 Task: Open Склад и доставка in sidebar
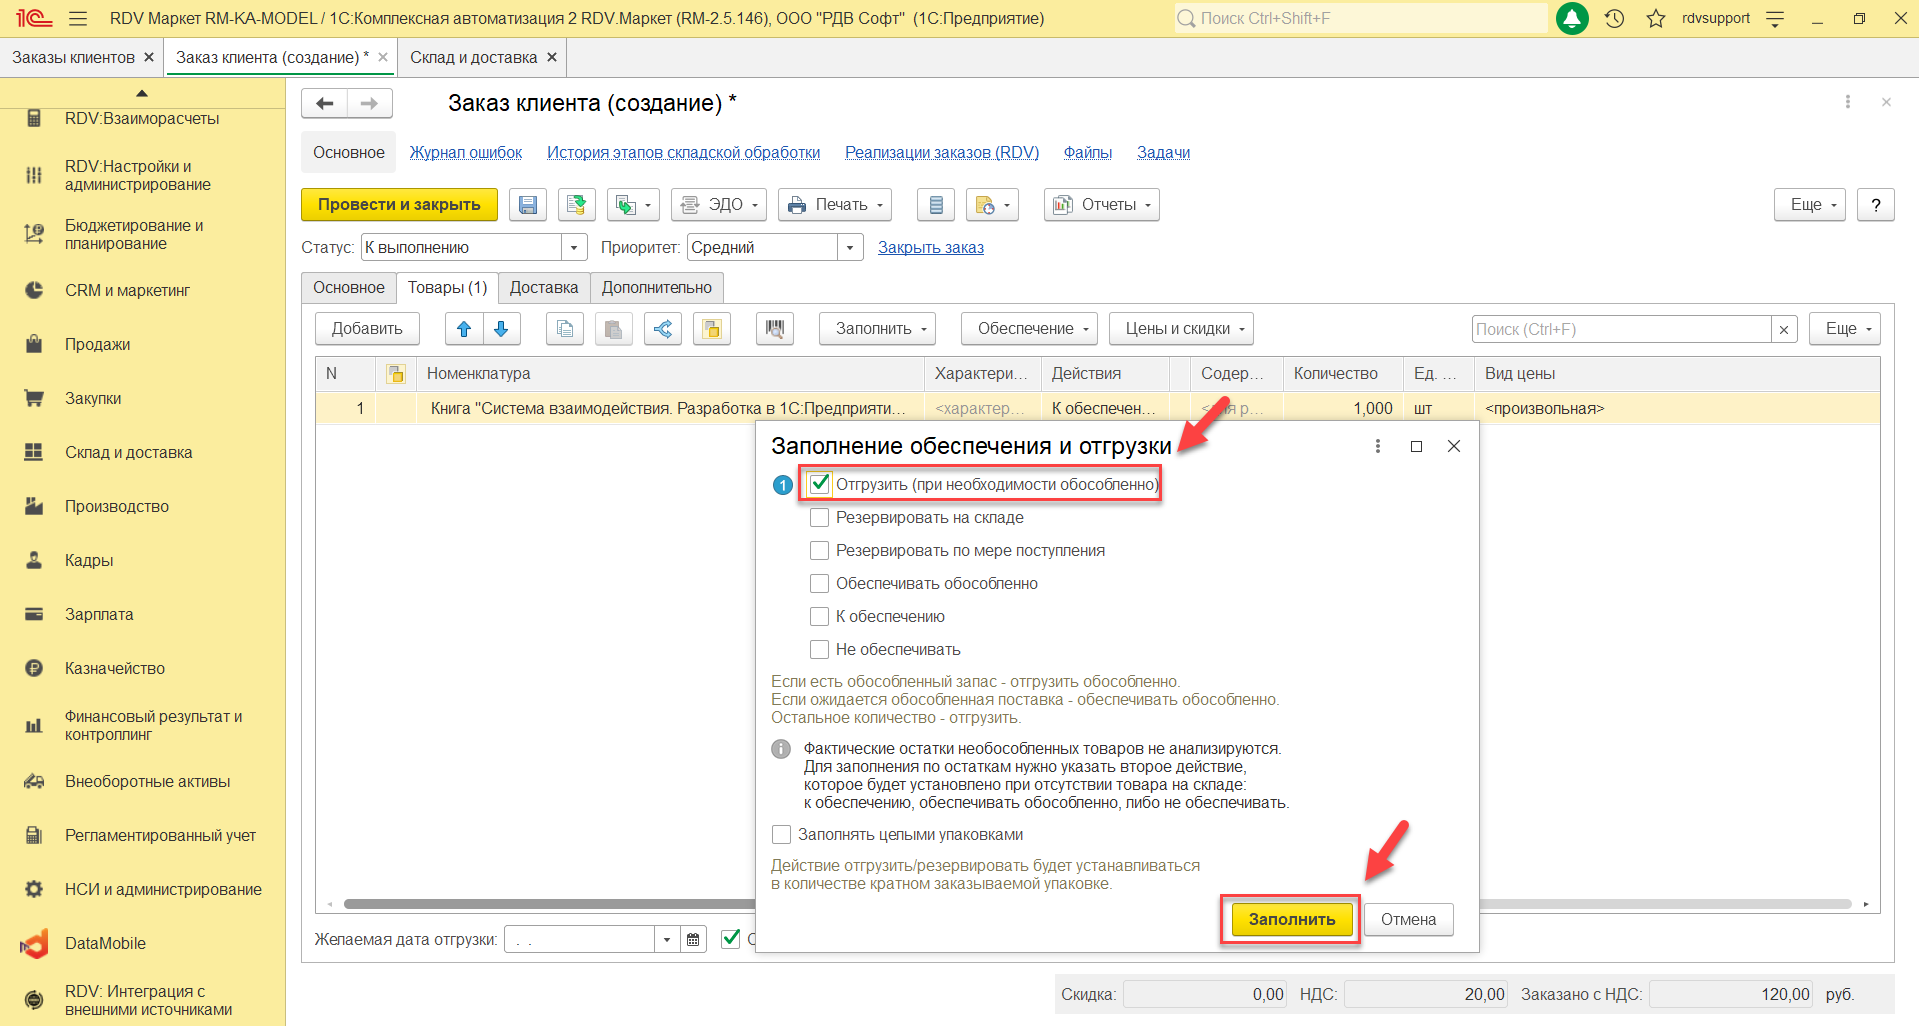coord(128,452)
